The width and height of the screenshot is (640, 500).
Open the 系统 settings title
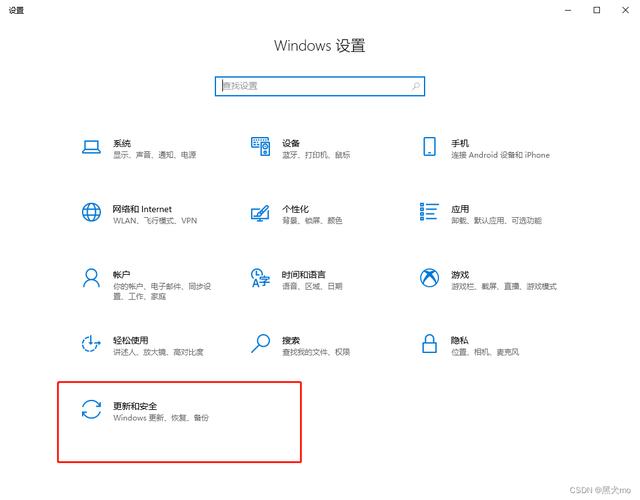[x=122, y=143]
